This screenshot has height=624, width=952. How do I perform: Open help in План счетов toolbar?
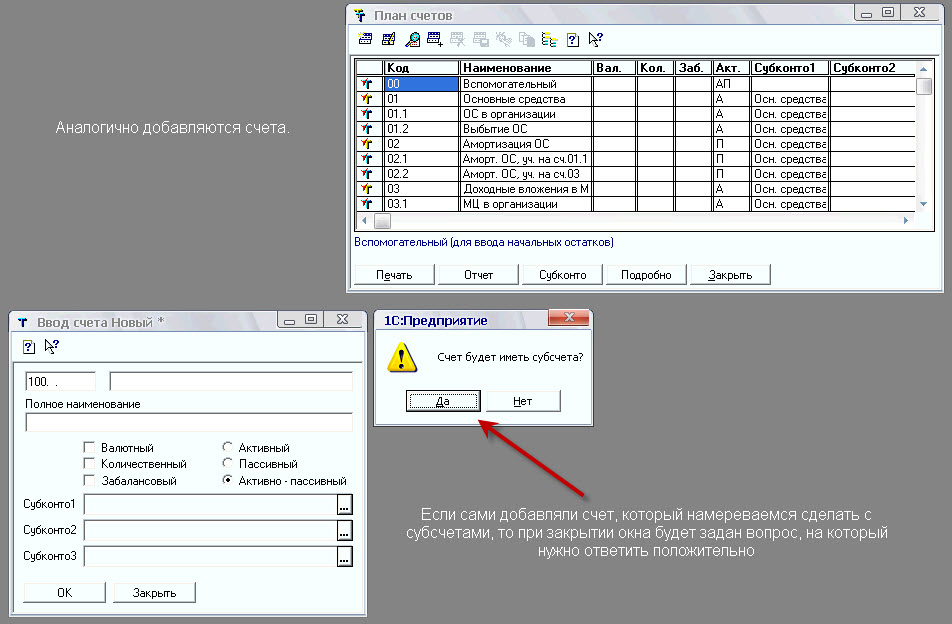[x=573, y=40]
